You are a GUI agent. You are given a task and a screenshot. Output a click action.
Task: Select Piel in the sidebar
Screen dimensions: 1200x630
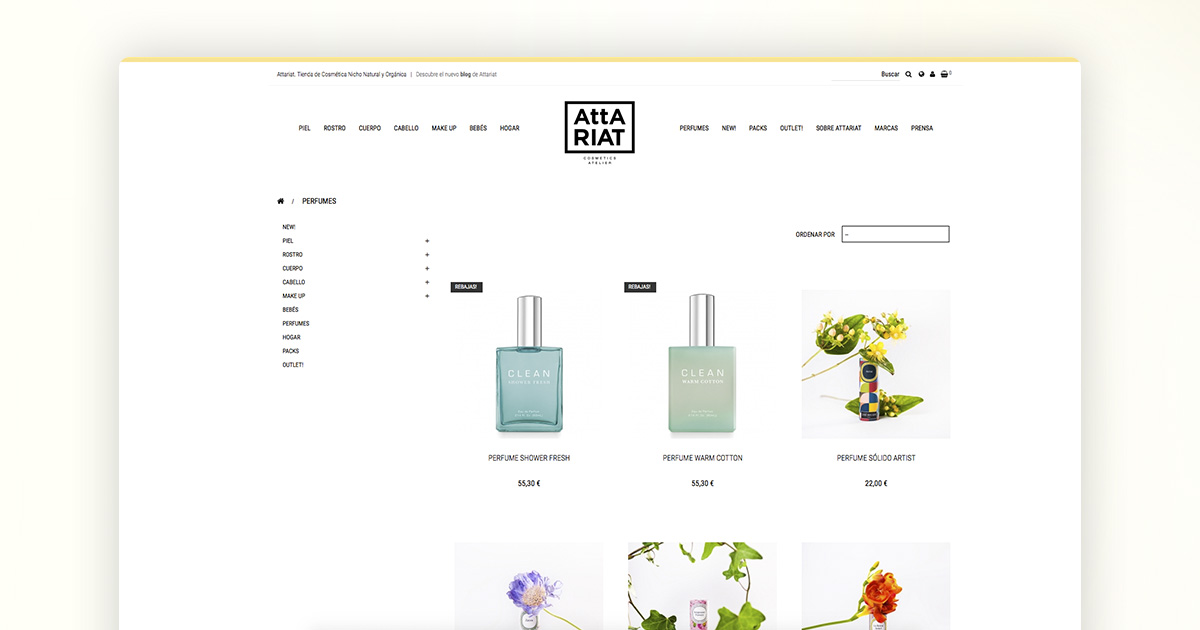288,241
